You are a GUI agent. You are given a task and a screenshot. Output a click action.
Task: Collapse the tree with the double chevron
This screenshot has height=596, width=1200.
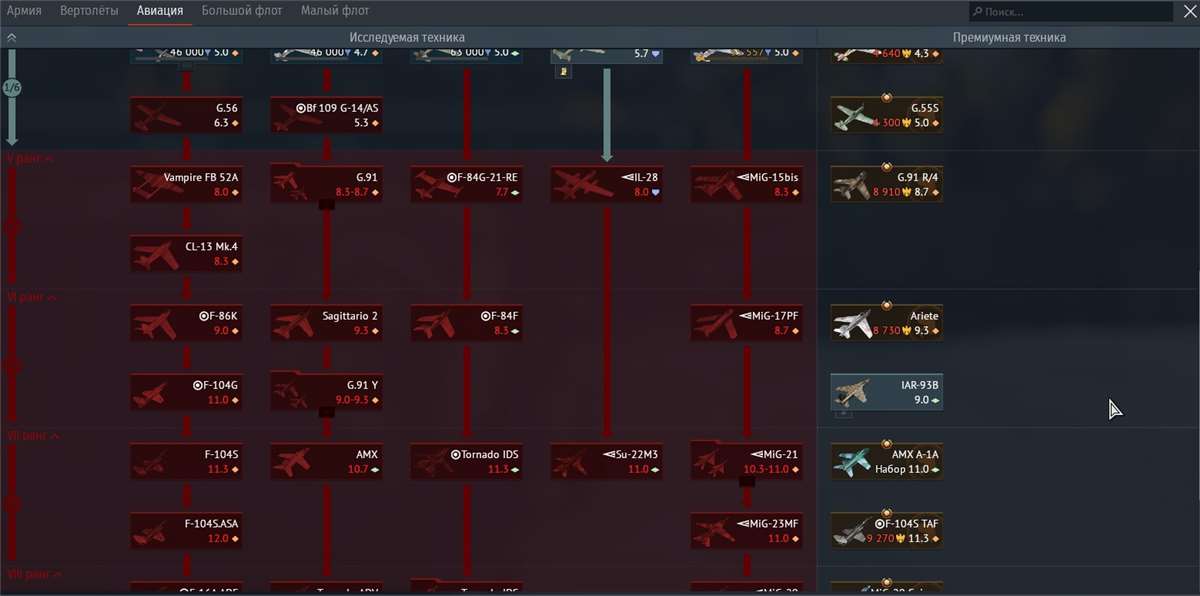(x=12, y=37)
